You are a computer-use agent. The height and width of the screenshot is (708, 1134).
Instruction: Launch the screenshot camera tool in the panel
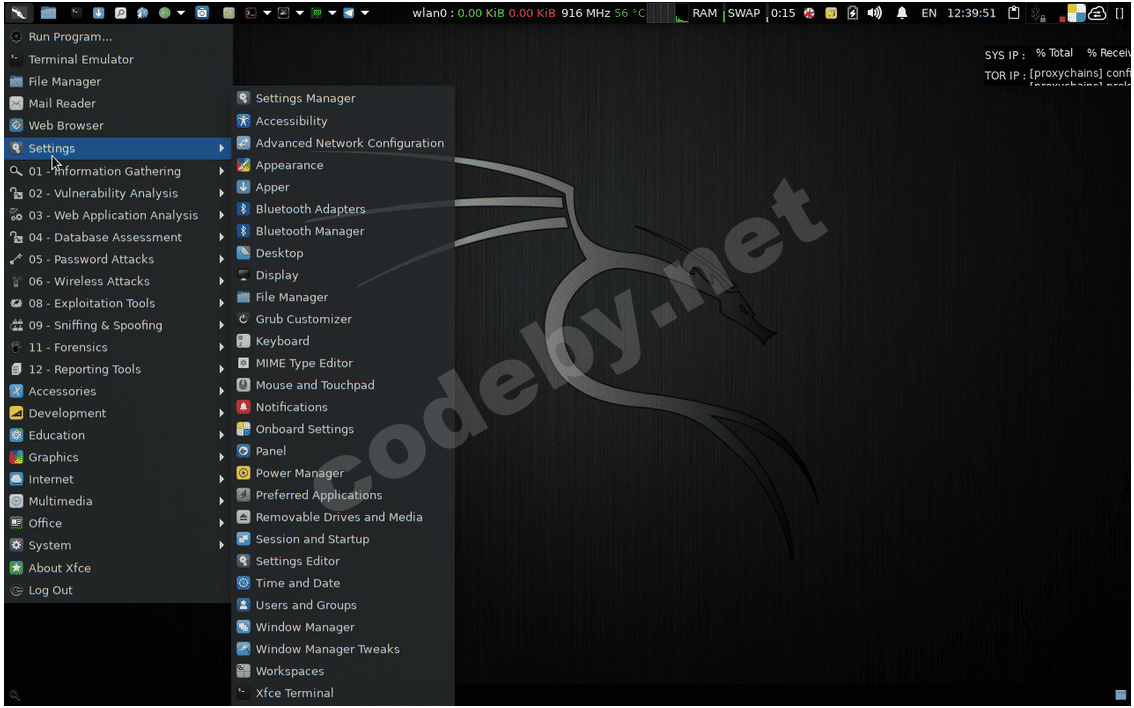pyautogui.click(x=202, y=12)
